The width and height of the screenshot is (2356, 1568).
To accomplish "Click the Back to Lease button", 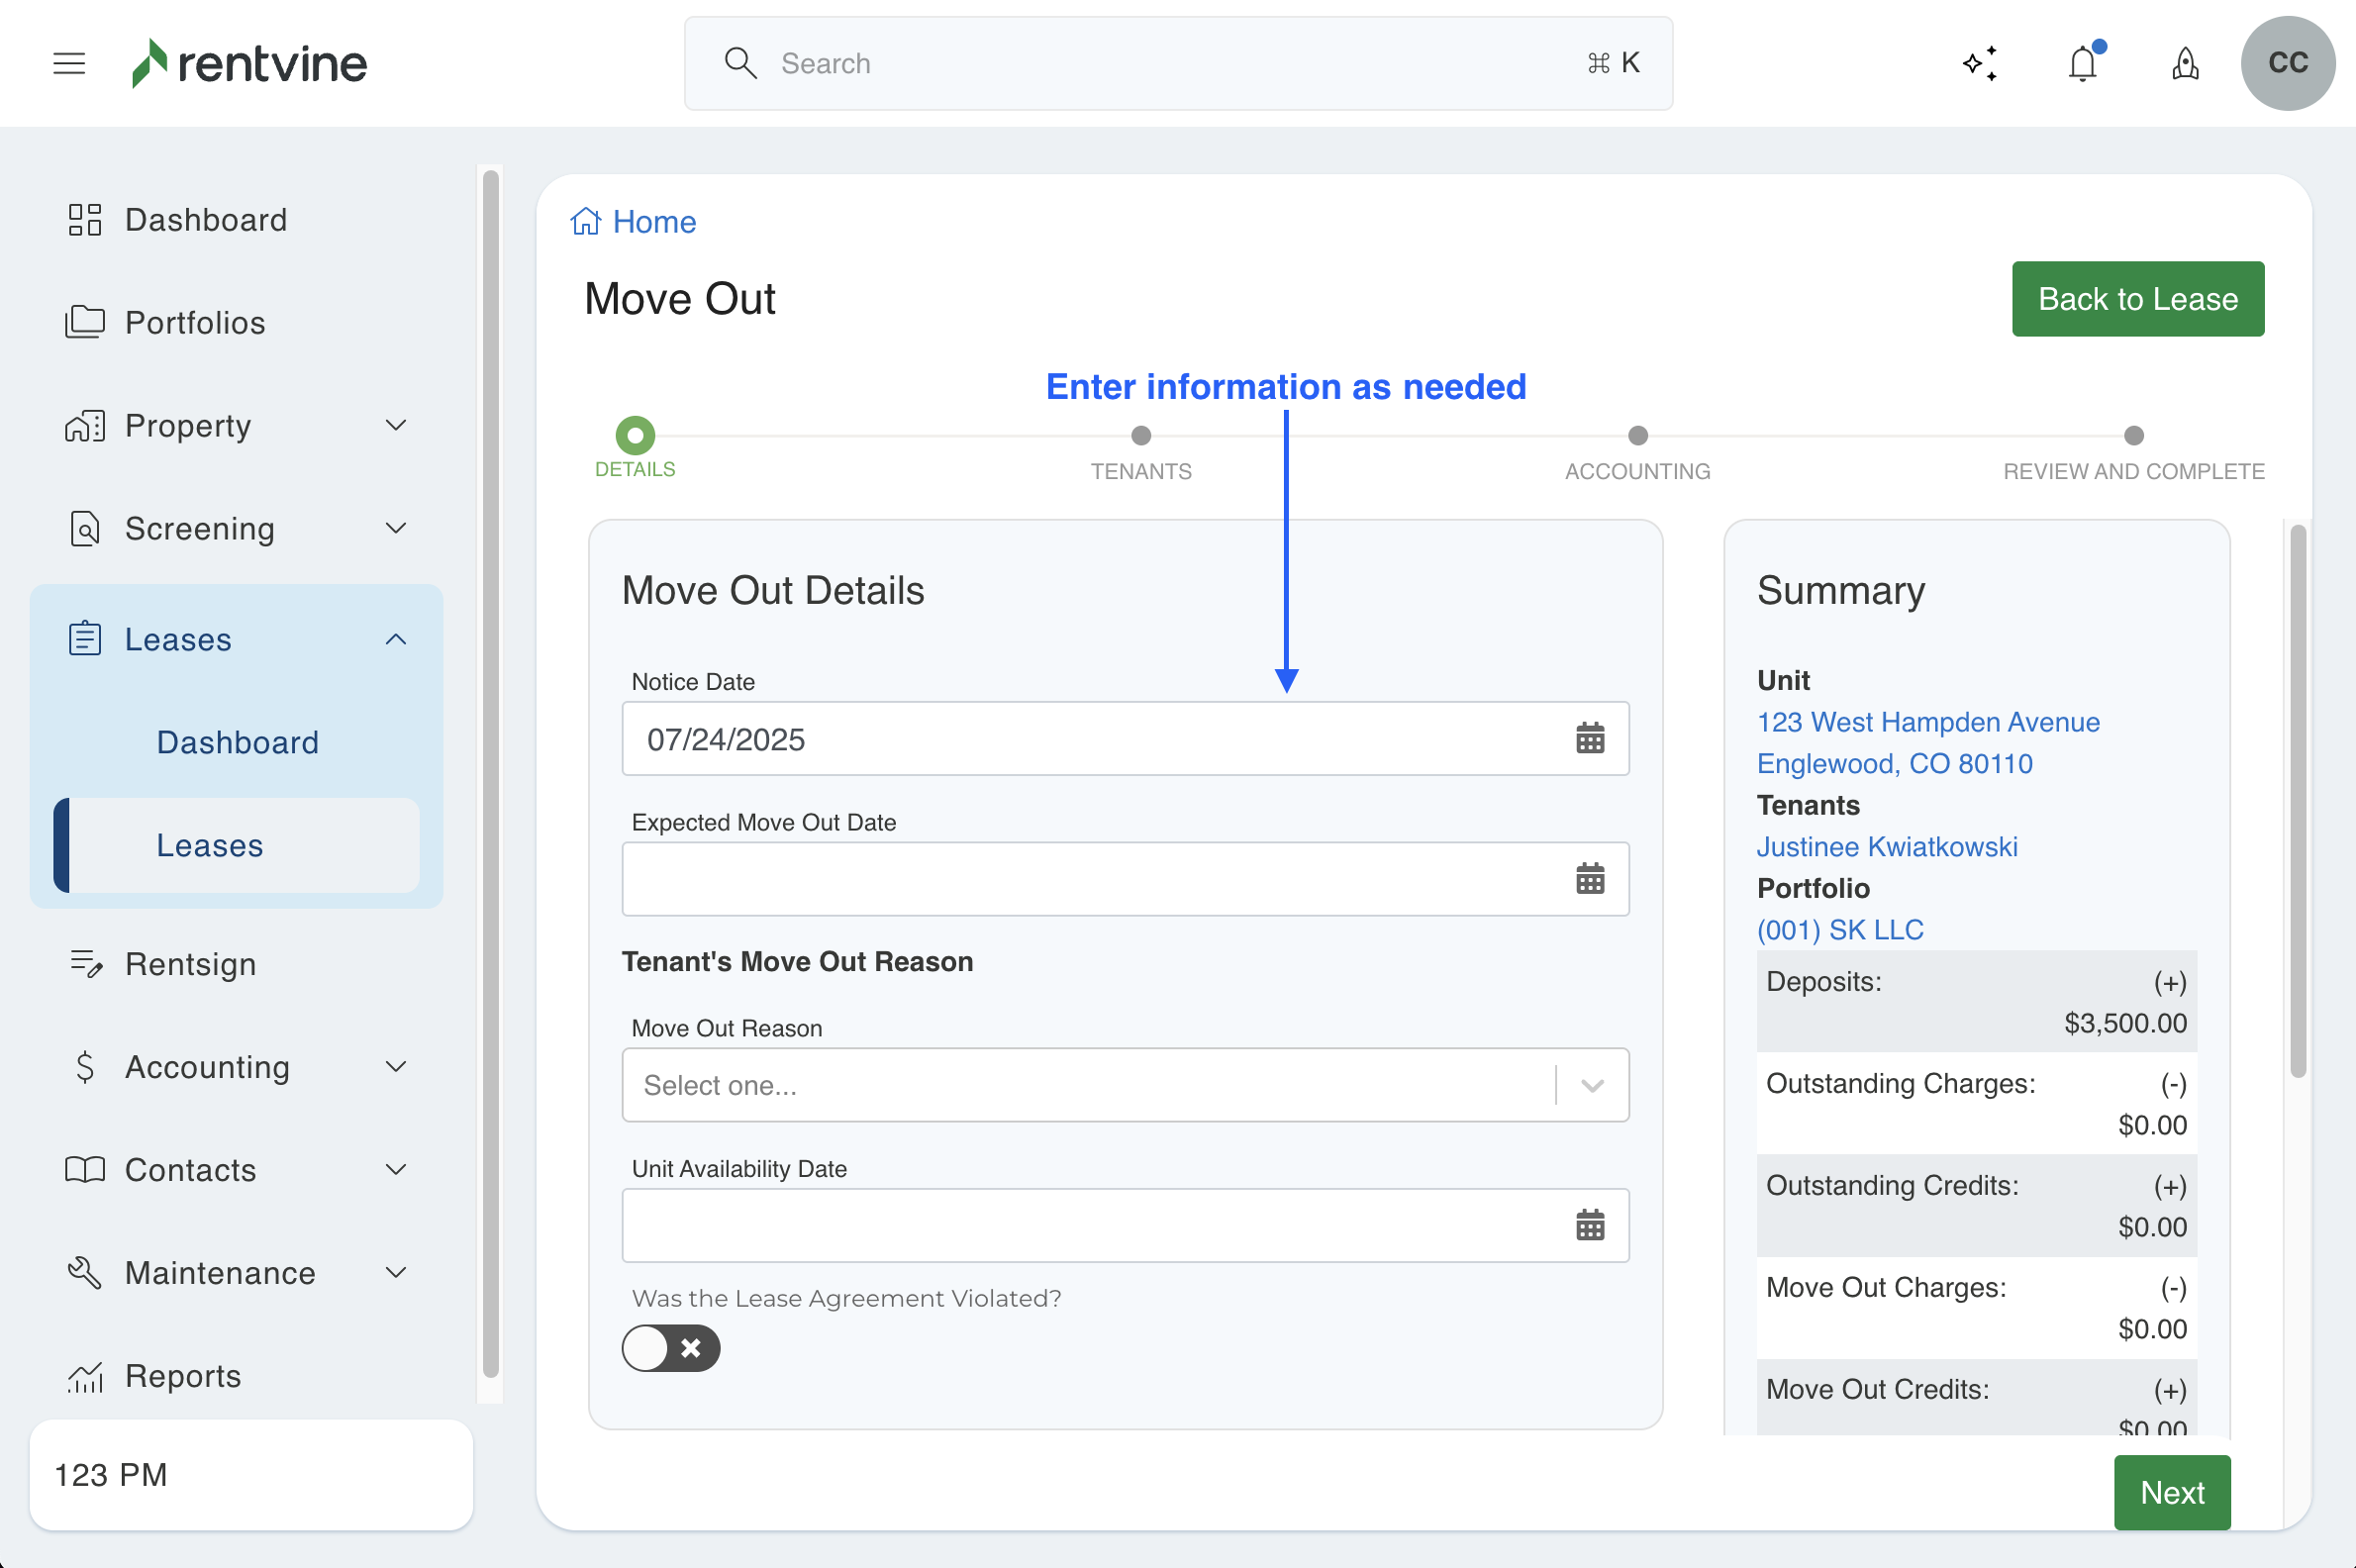I will (2137, 299).
